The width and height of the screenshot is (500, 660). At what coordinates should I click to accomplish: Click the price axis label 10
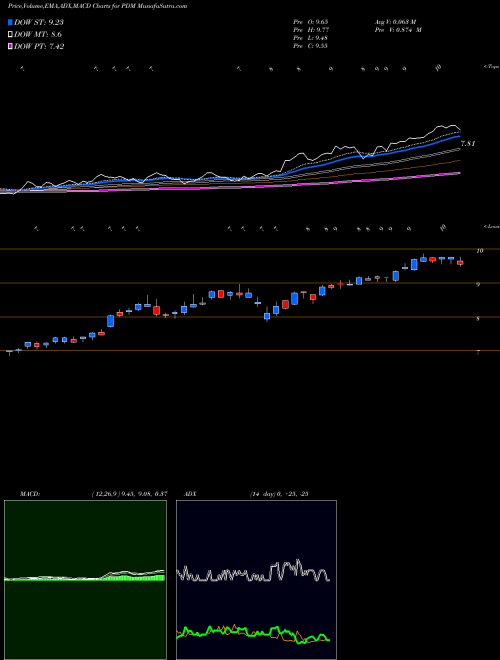coord(479,251)
